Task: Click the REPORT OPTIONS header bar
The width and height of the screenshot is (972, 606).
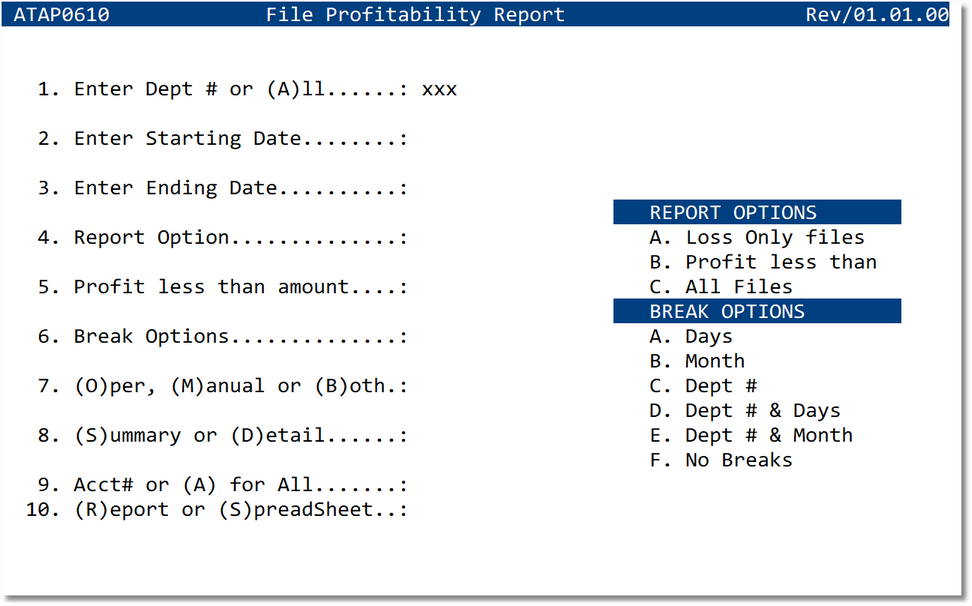Action: [757, 212]
